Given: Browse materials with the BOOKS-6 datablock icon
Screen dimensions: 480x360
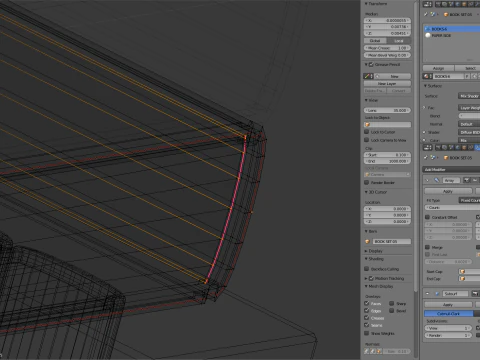Looking at the screenshot, I should (427, 76).
